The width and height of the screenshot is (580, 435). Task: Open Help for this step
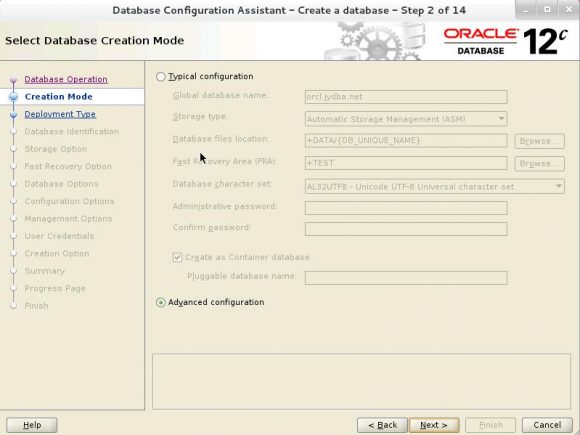32,425
